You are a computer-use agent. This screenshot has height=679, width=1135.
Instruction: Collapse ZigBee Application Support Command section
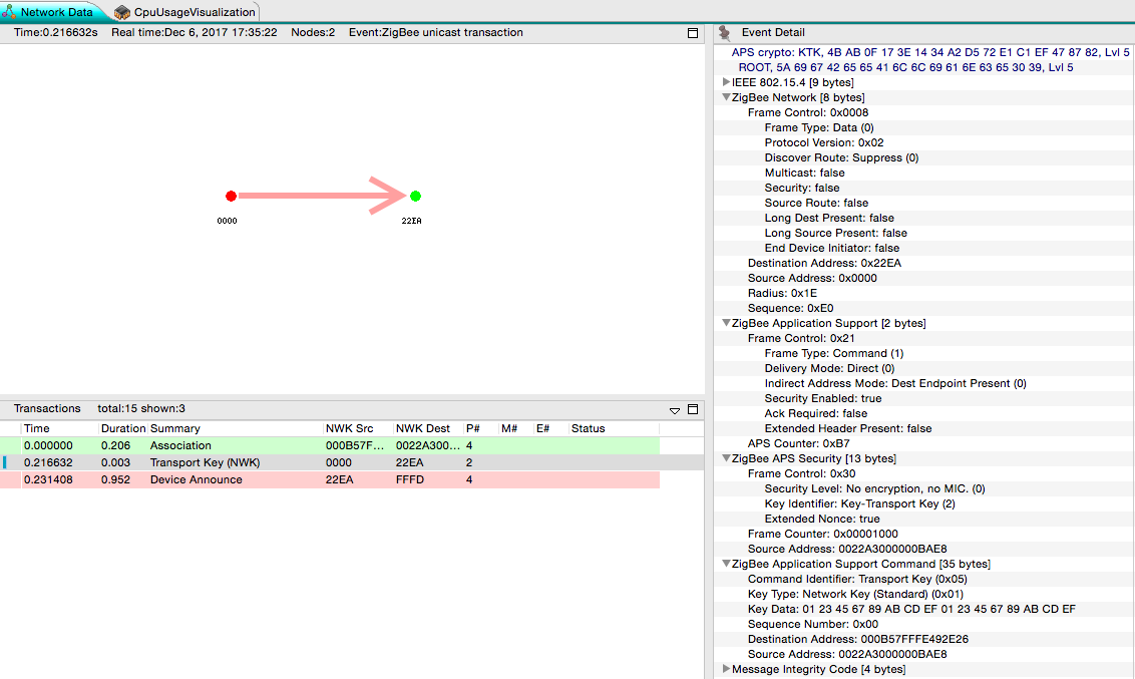pos(726,564)
